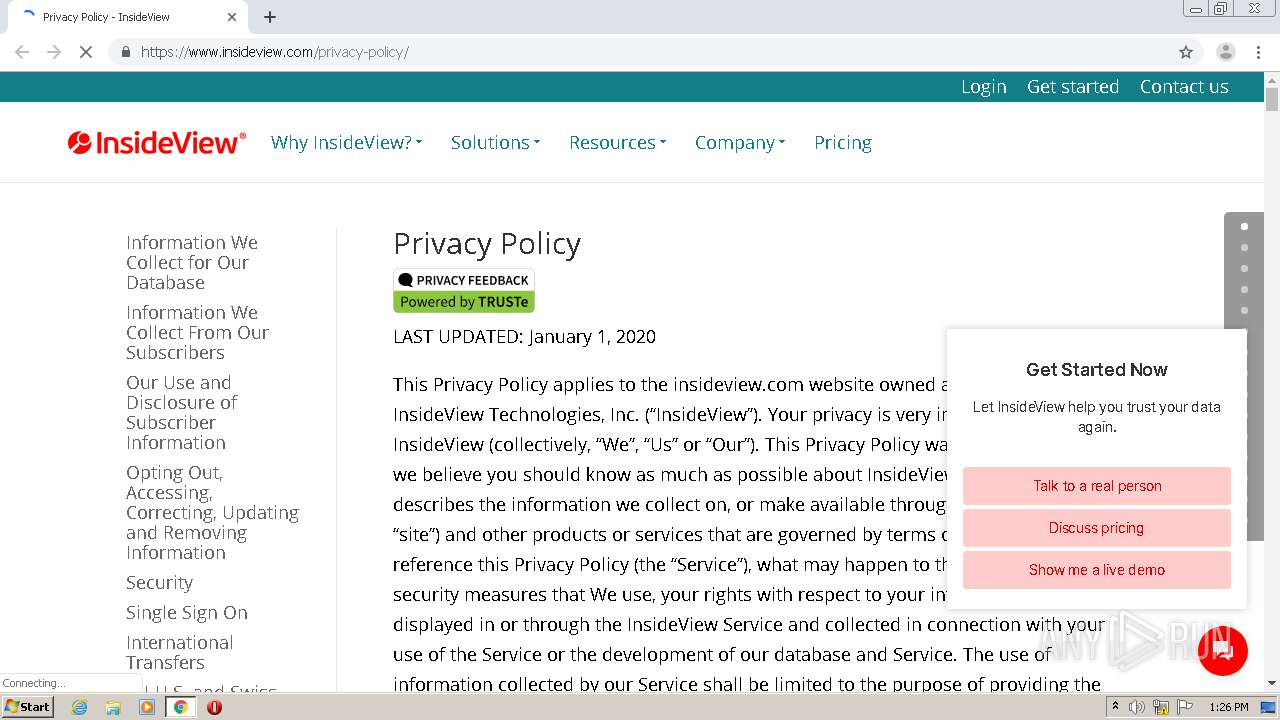Close the Privacy Policy tab

coord(232,17)
